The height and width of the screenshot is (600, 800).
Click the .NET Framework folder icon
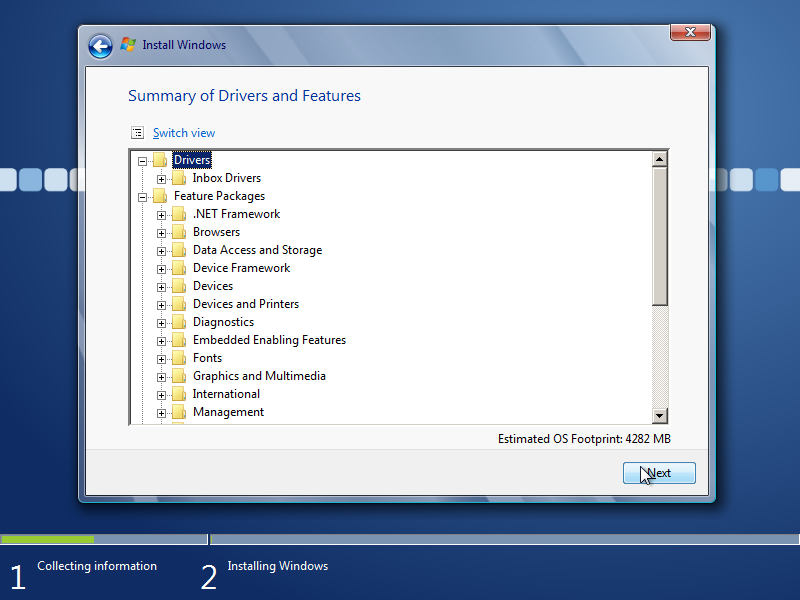click(x=179, y=213)
